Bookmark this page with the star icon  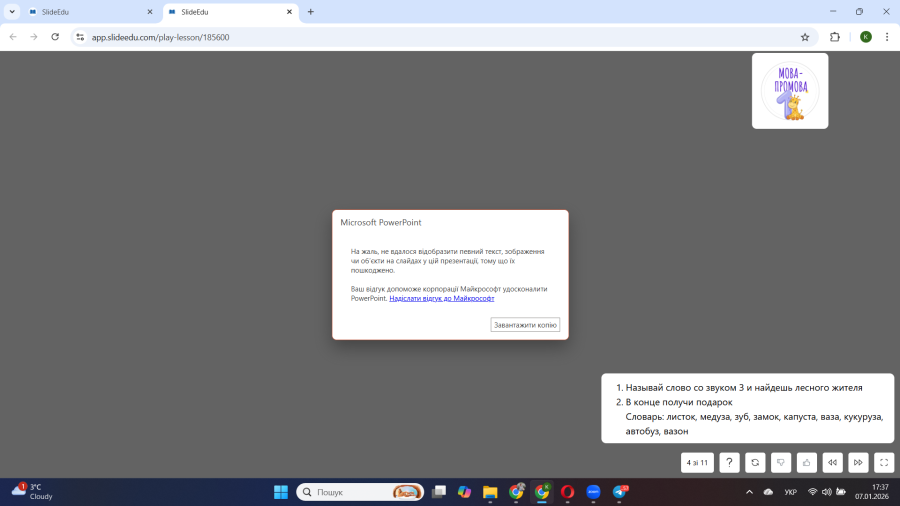tap(805, 37)
